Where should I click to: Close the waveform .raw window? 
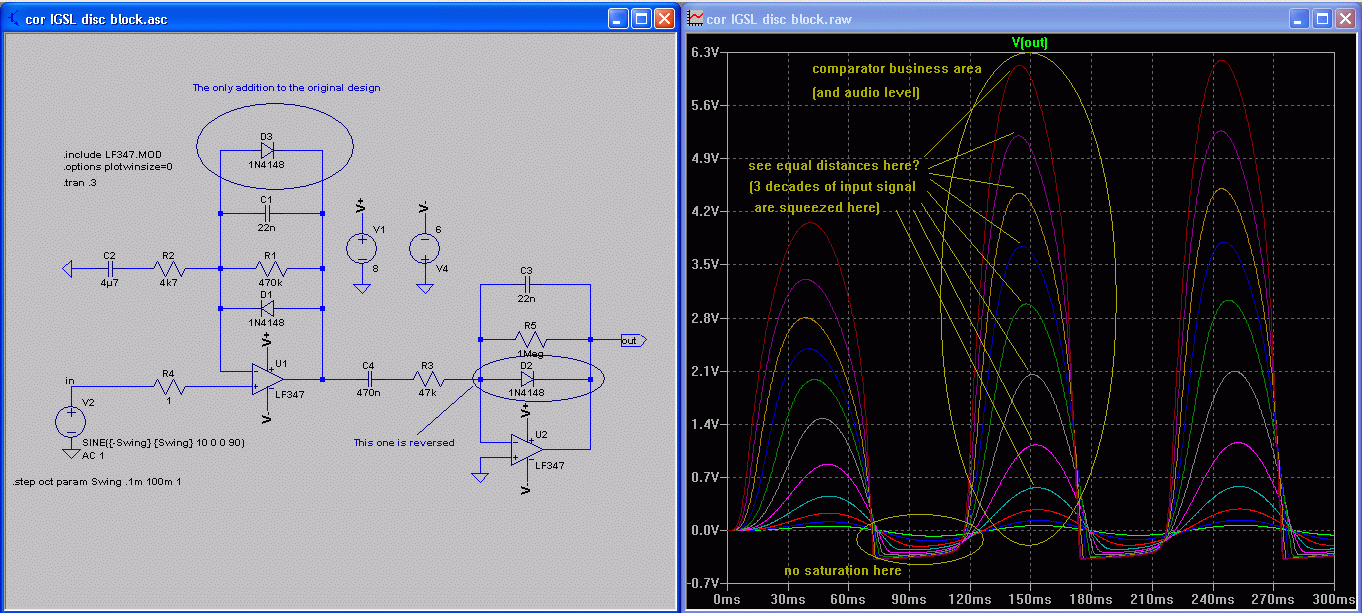[x=1345, y=18]
